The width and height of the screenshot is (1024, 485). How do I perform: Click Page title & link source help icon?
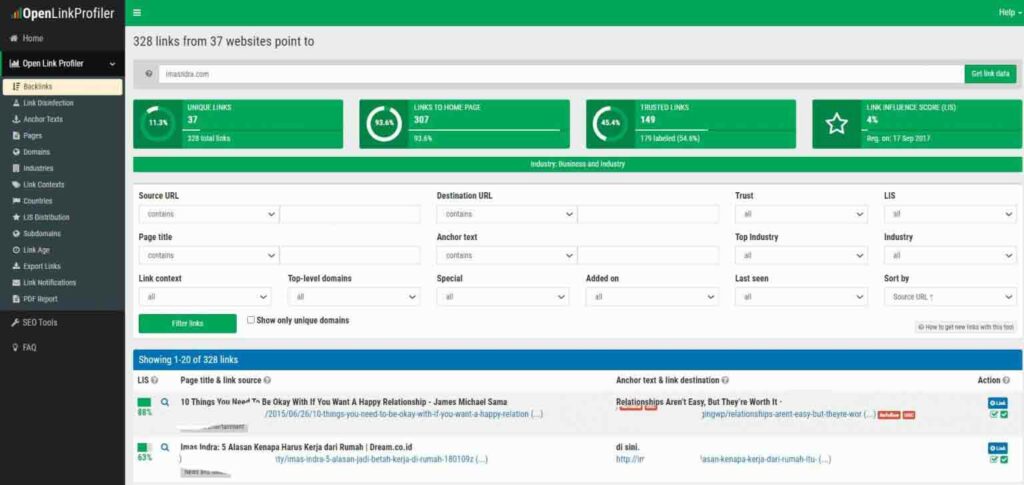267,380
